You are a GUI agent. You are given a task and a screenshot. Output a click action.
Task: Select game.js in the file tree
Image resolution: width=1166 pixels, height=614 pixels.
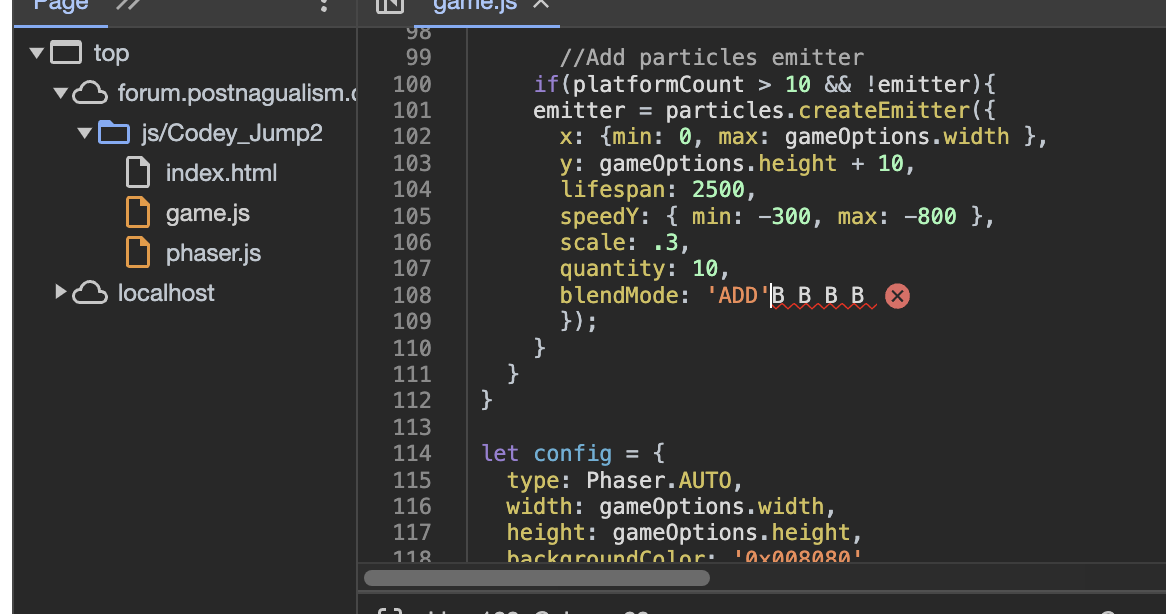point(207,213)
